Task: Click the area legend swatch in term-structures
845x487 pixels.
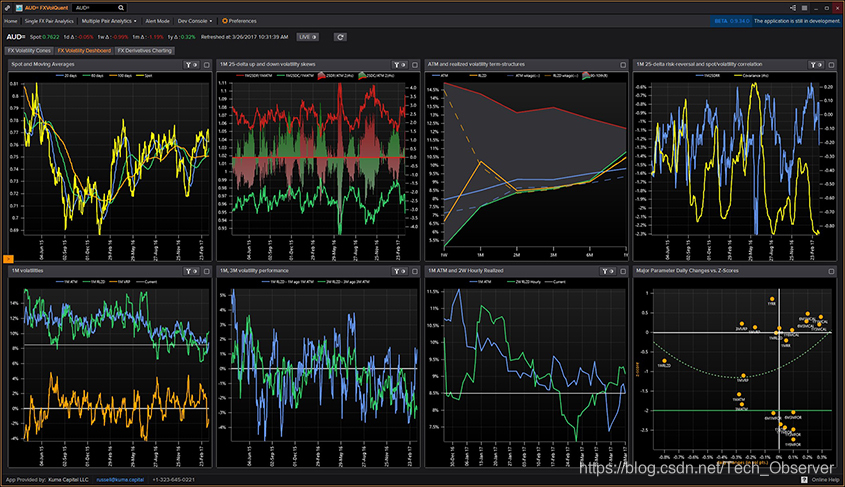Action: click(x=586, y=76)
